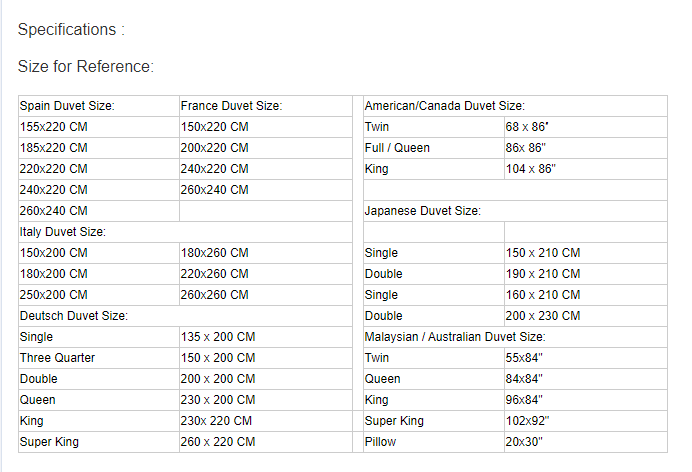Click the 260 x 220 CM Deutsch cell
Viewport: 692px width, 472px height.
pos(218,442)
